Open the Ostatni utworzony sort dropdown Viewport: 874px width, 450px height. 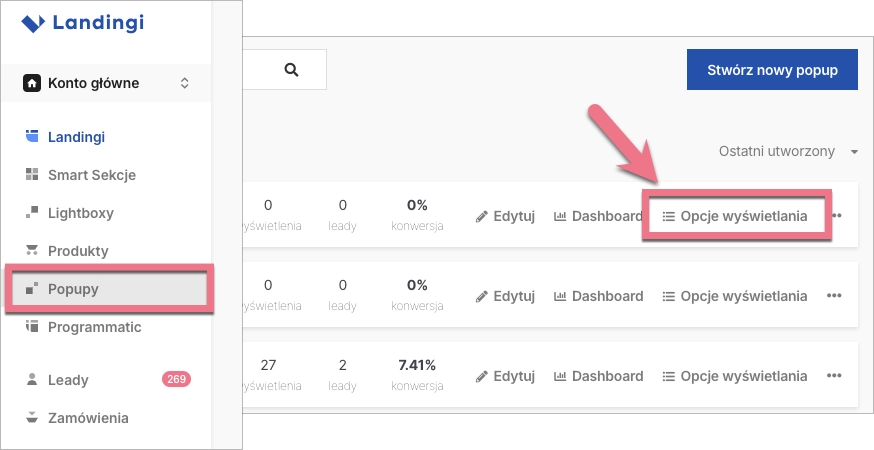point(788,151)
